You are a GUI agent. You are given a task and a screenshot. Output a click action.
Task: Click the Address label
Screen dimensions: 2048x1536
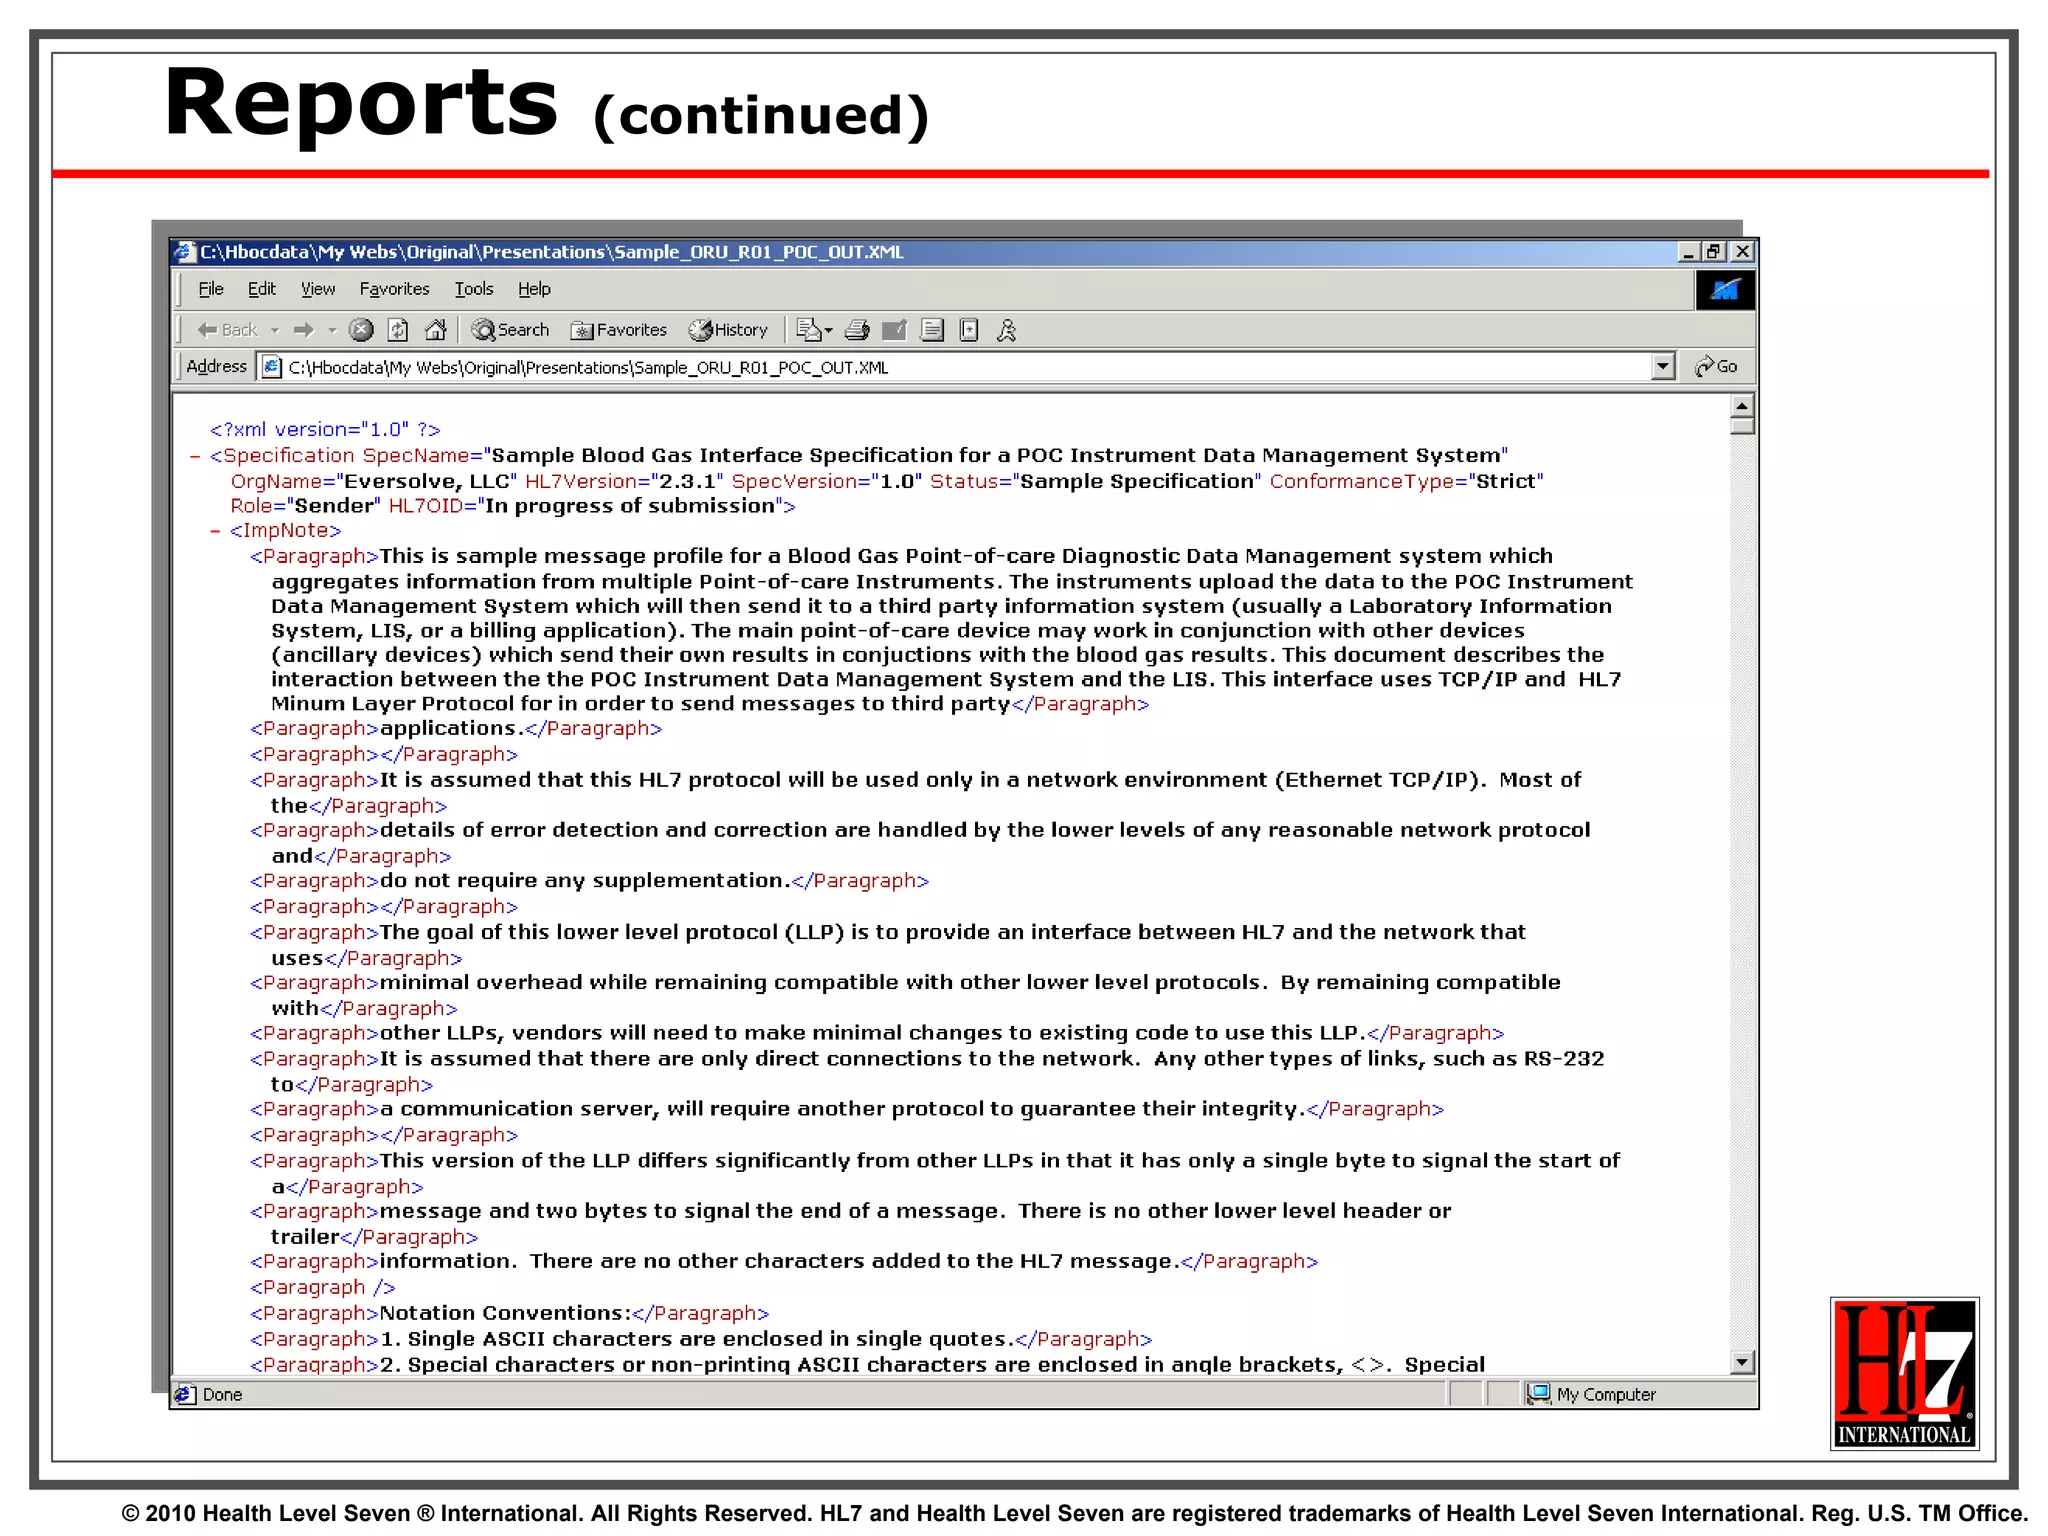216,367
